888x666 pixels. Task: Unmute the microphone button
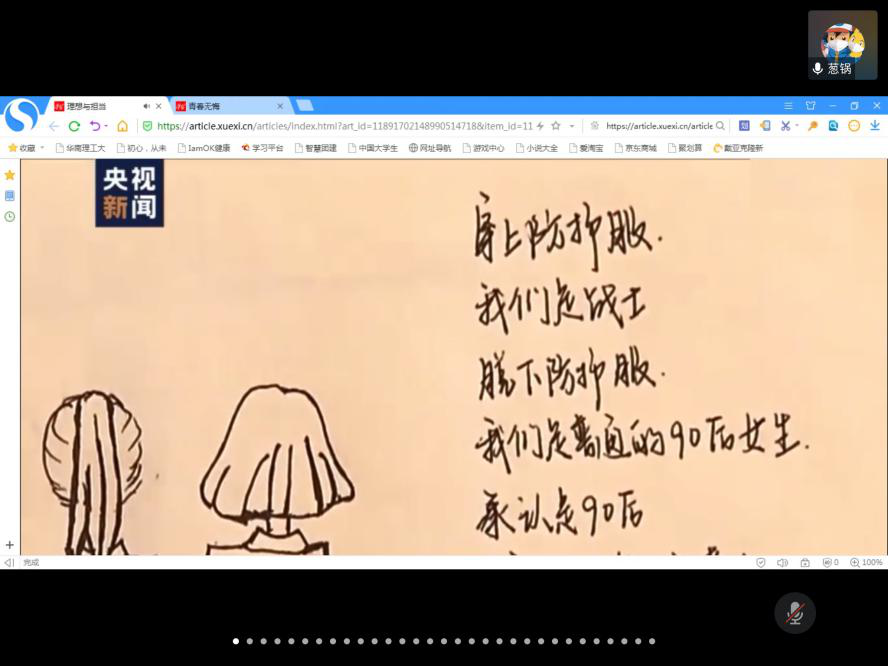795,613
